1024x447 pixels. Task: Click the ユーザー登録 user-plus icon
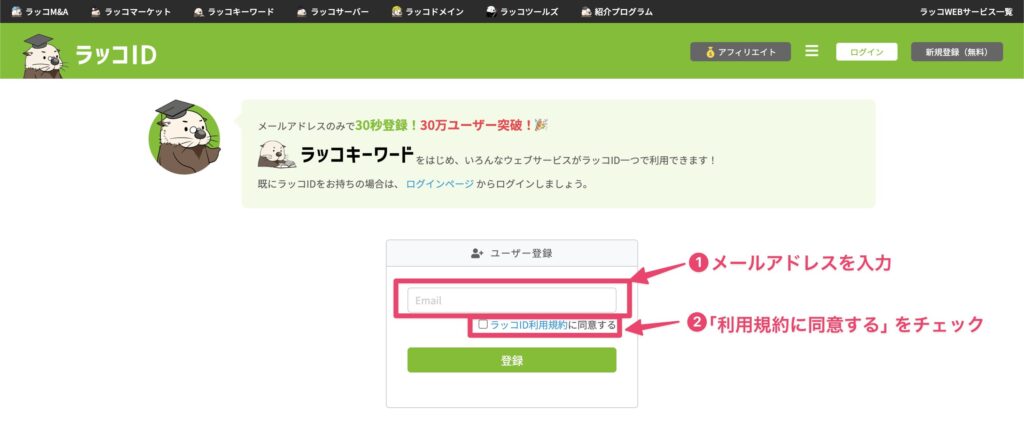pyautogui.click(x=477, y=254)
